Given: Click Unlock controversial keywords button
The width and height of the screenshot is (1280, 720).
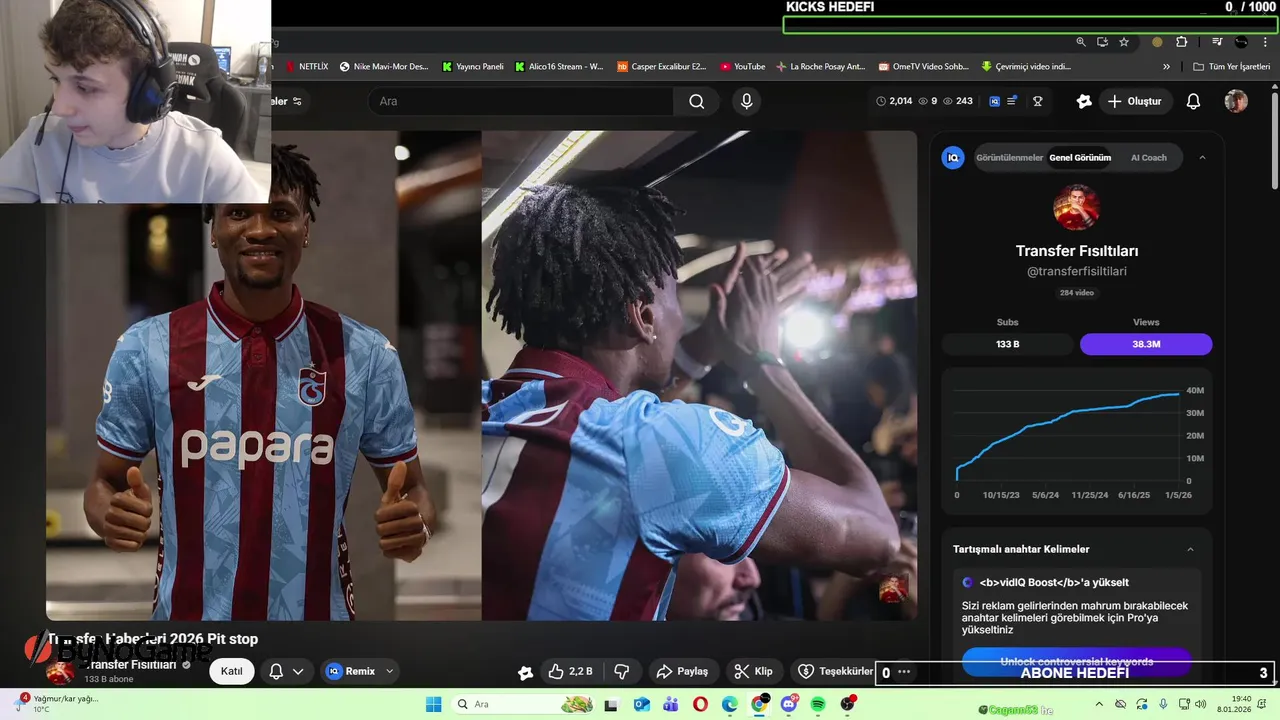Looking at the screenshot, I should tap(1076, 662).
